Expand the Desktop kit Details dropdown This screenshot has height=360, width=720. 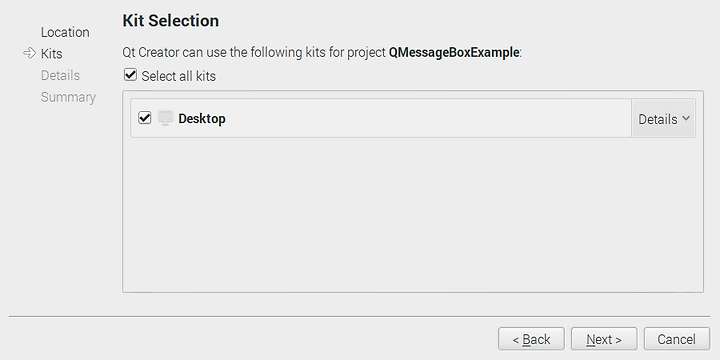click(x=664, y=118)
